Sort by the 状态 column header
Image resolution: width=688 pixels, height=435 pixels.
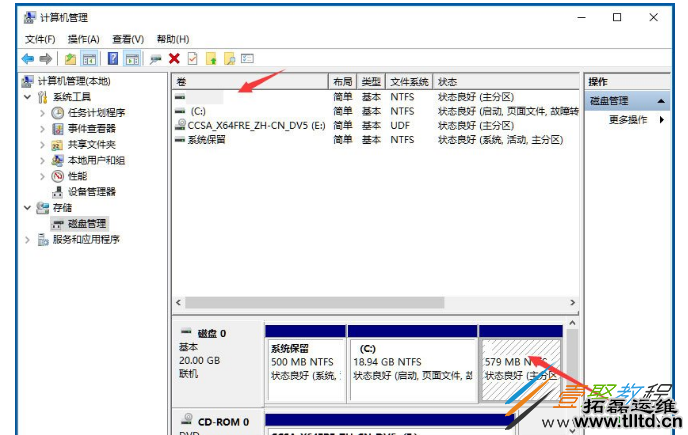(506, 82)
